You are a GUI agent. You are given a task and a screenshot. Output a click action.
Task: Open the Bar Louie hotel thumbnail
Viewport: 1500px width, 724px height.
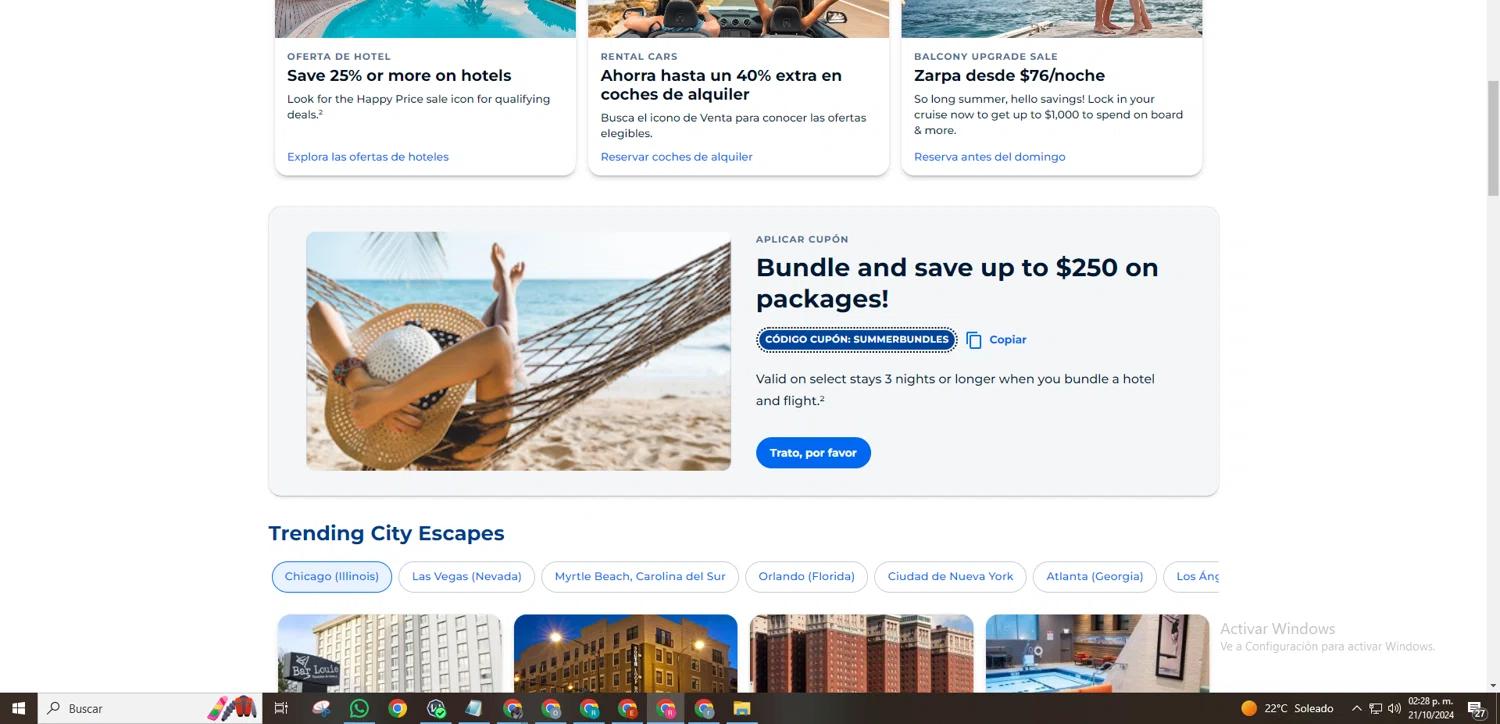coord(390,653)
